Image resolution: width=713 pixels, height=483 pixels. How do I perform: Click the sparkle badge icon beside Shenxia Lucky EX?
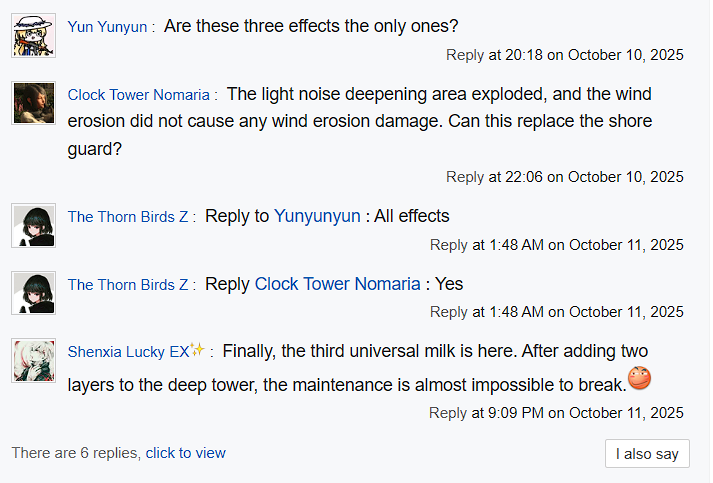pyautogui.click(x=198, y=350)
